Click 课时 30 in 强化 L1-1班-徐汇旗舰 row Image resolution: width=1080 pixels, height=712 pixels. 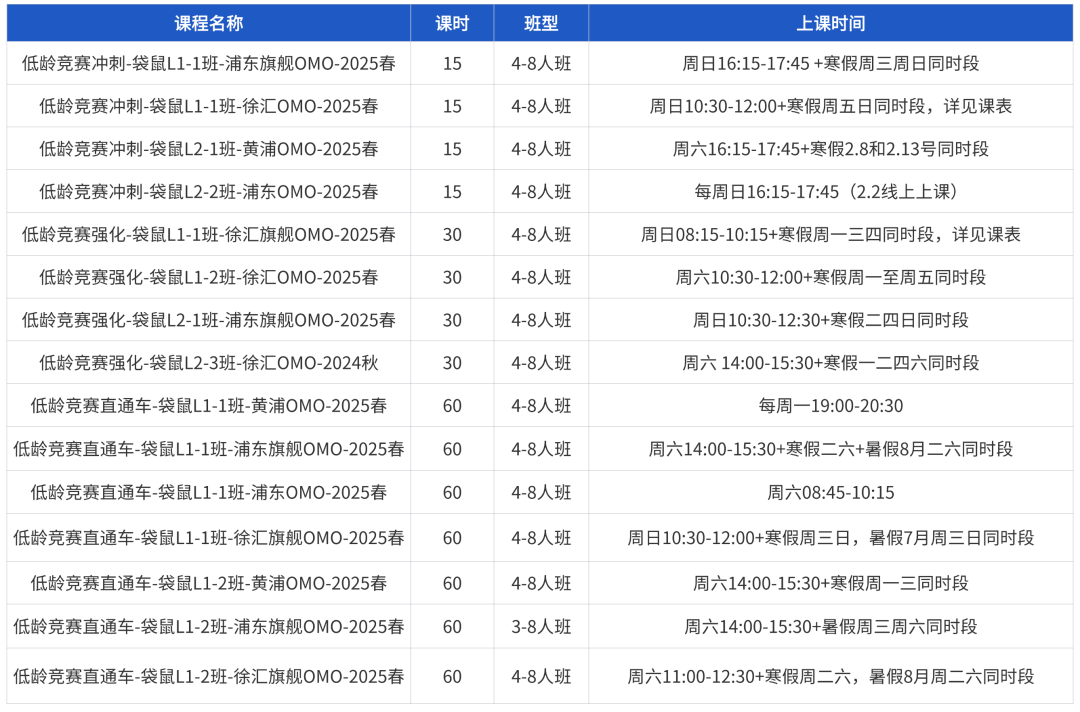(452, 234)
